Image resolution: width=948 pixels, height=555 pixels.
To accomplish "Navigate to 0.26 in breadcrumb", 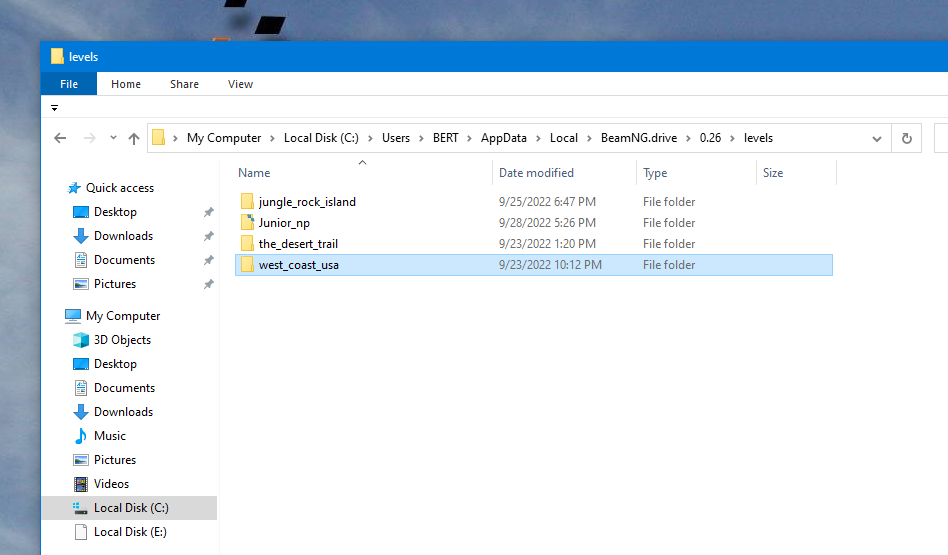I will pos(710,138).
